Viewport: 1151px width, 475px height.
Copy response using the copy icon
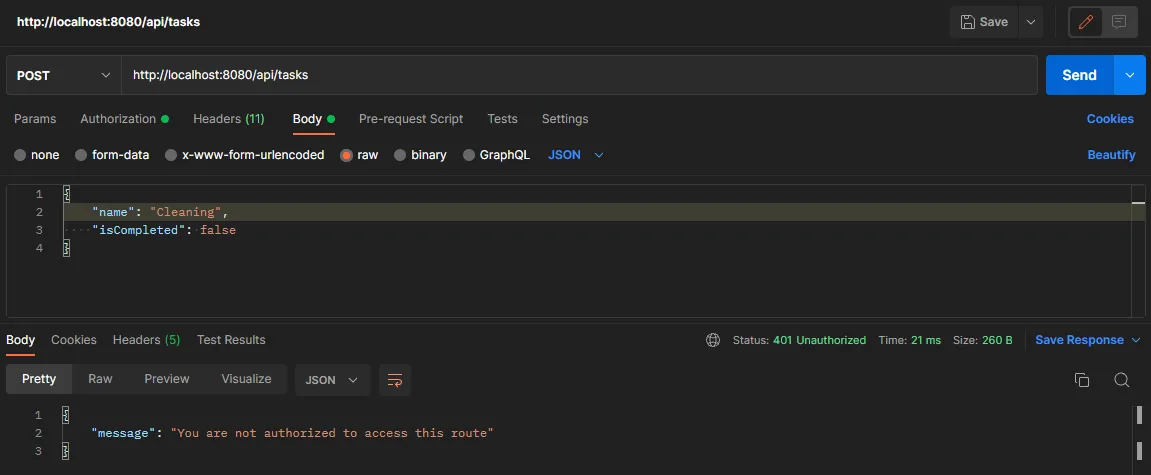click(x=1081, y=380)
